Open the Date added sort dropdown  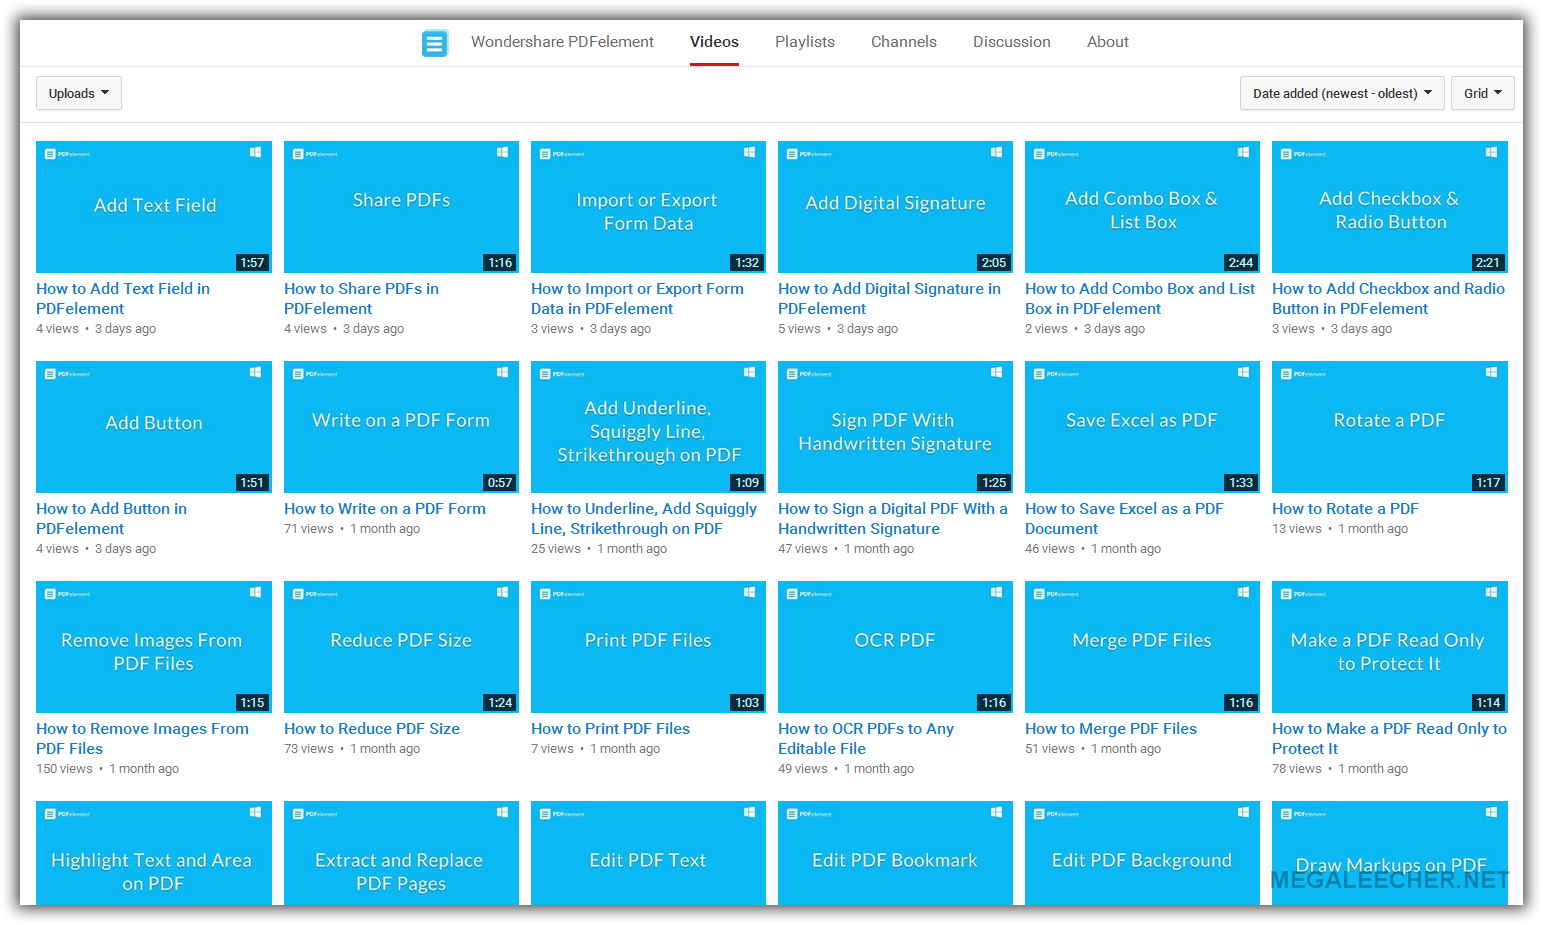click(1342, 93)
